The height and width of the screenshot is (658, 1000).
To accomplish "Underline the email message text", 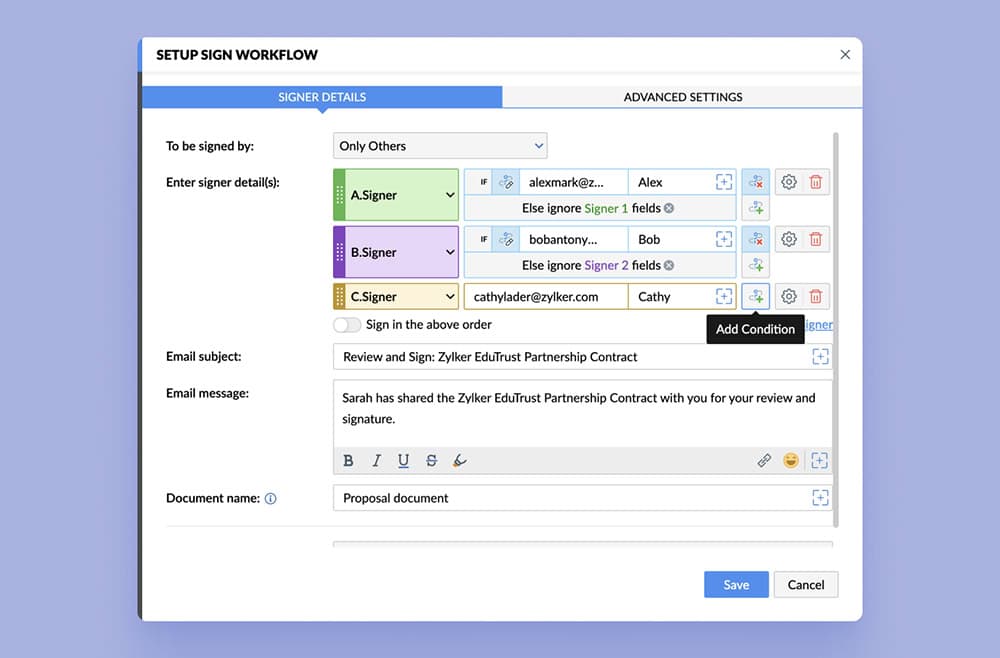I will click(x=403, y=460).
